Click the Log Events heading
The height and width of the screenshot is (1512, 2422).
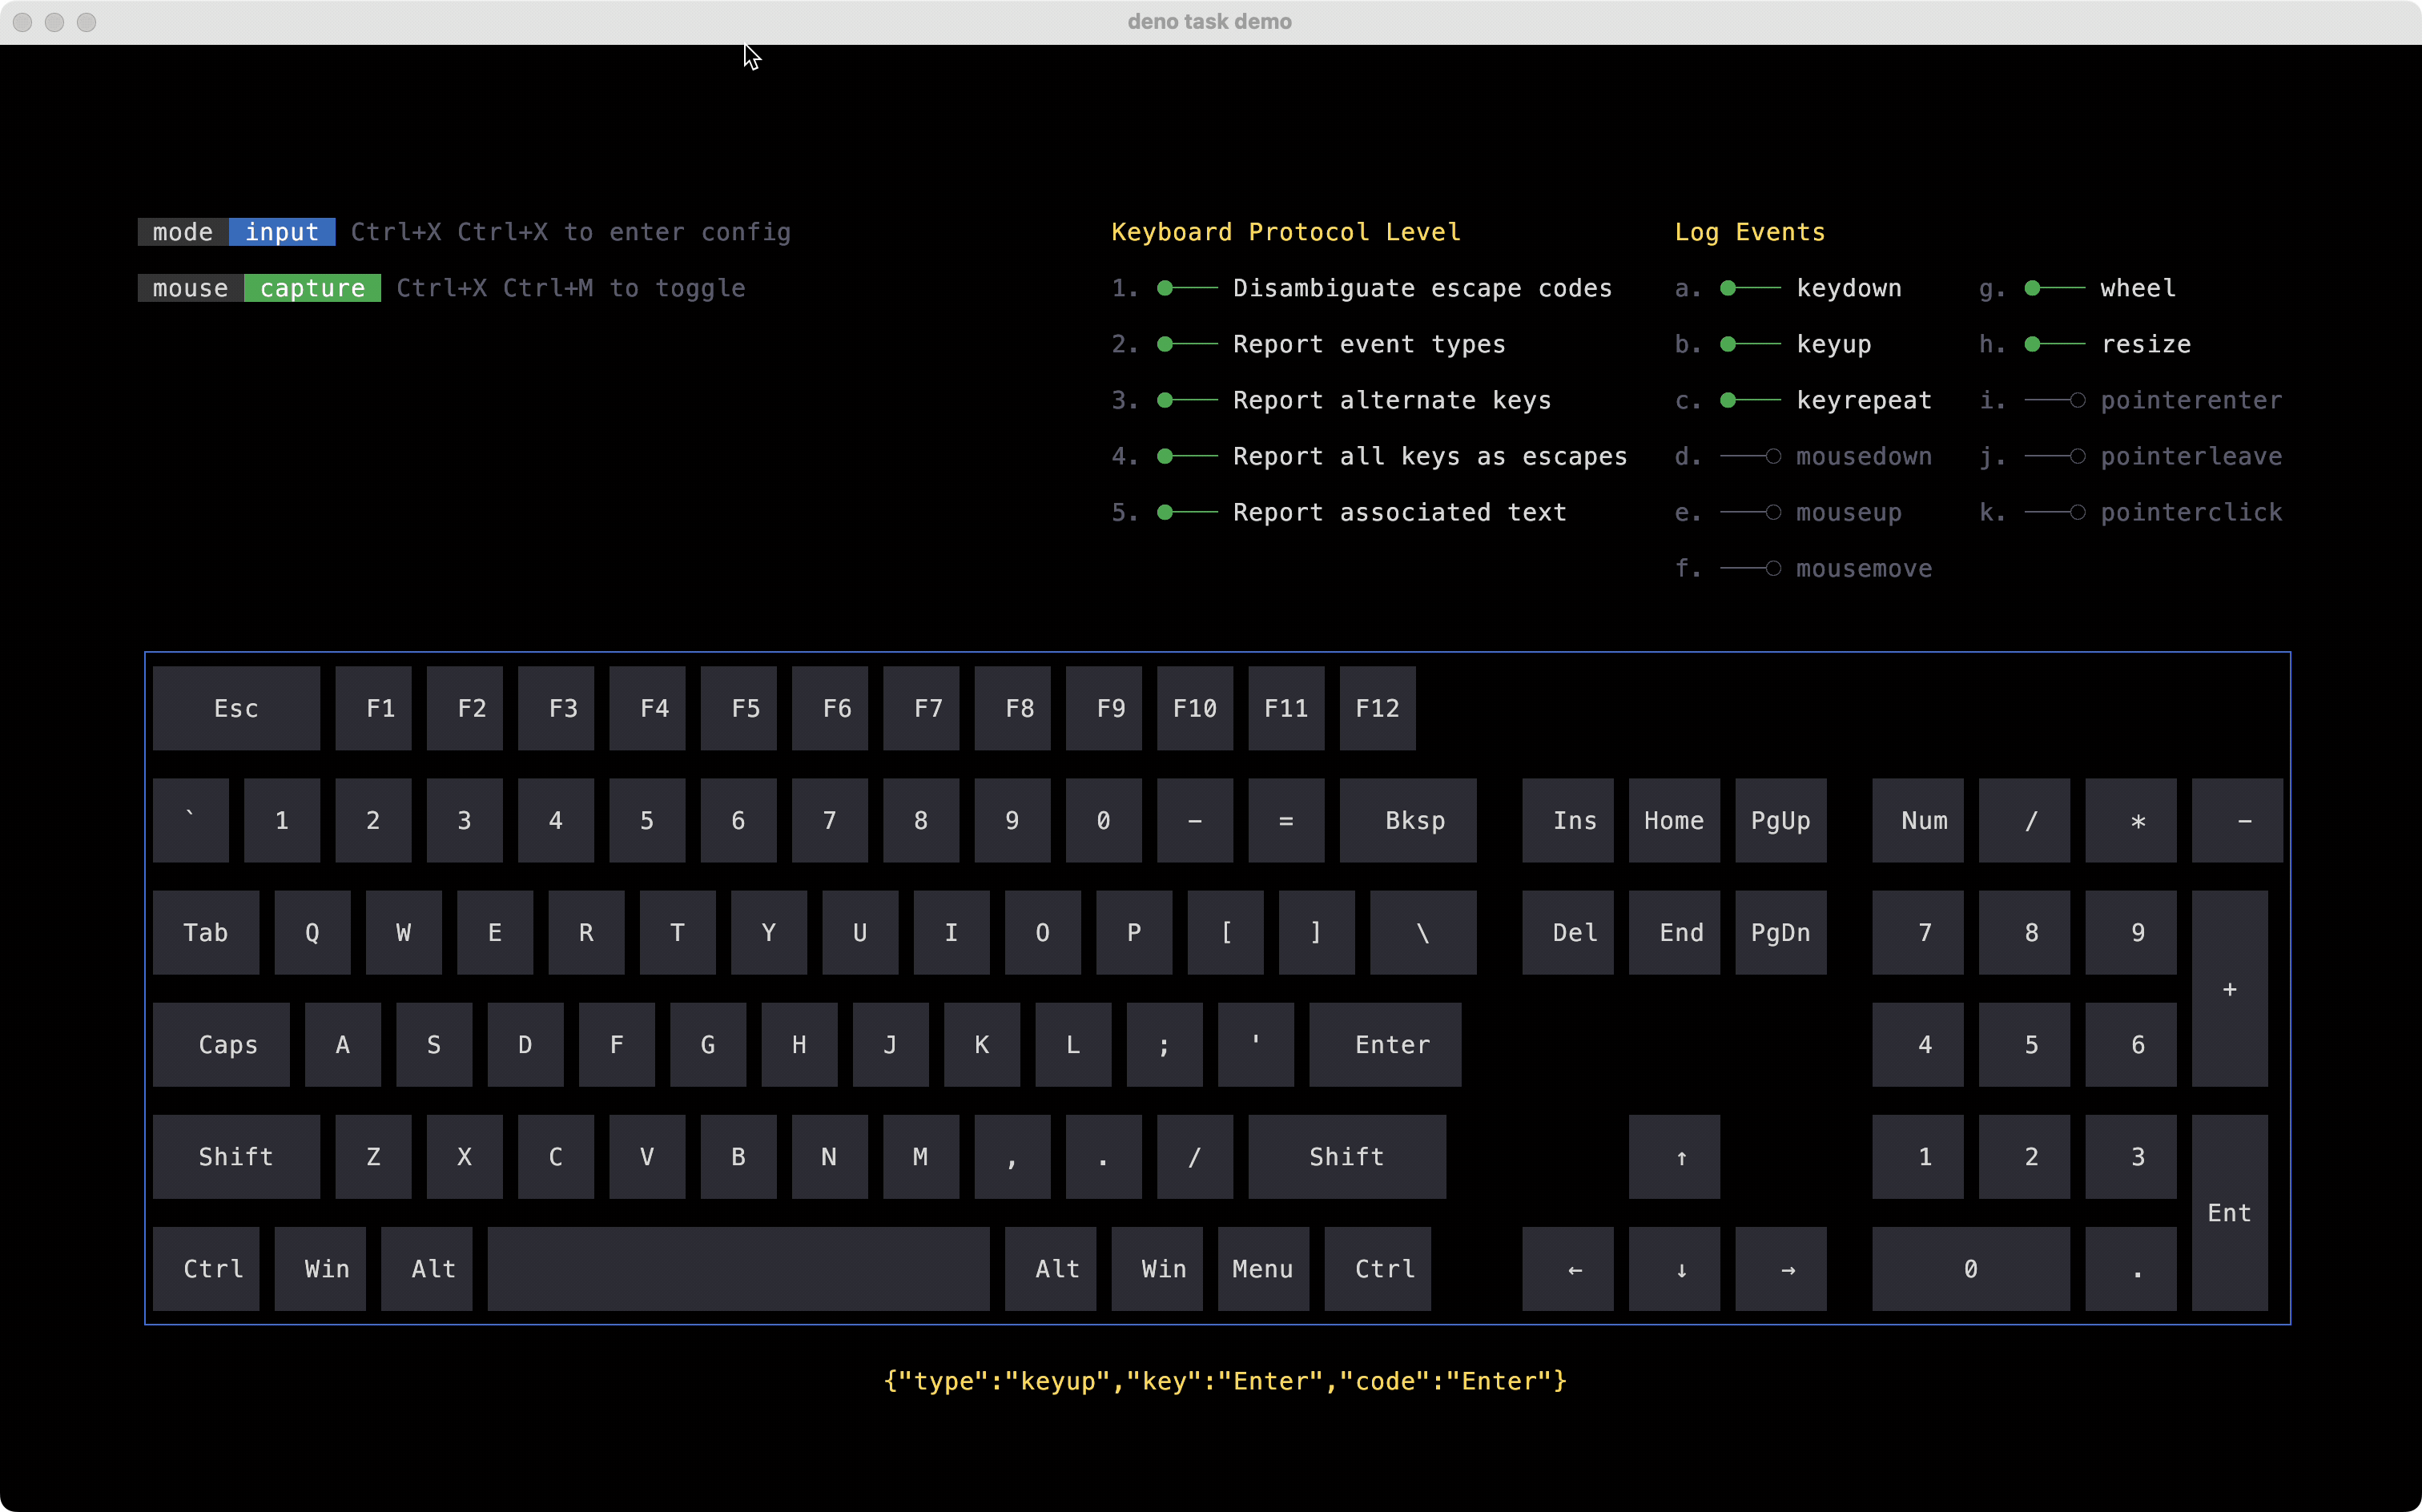coord(1750,232)
